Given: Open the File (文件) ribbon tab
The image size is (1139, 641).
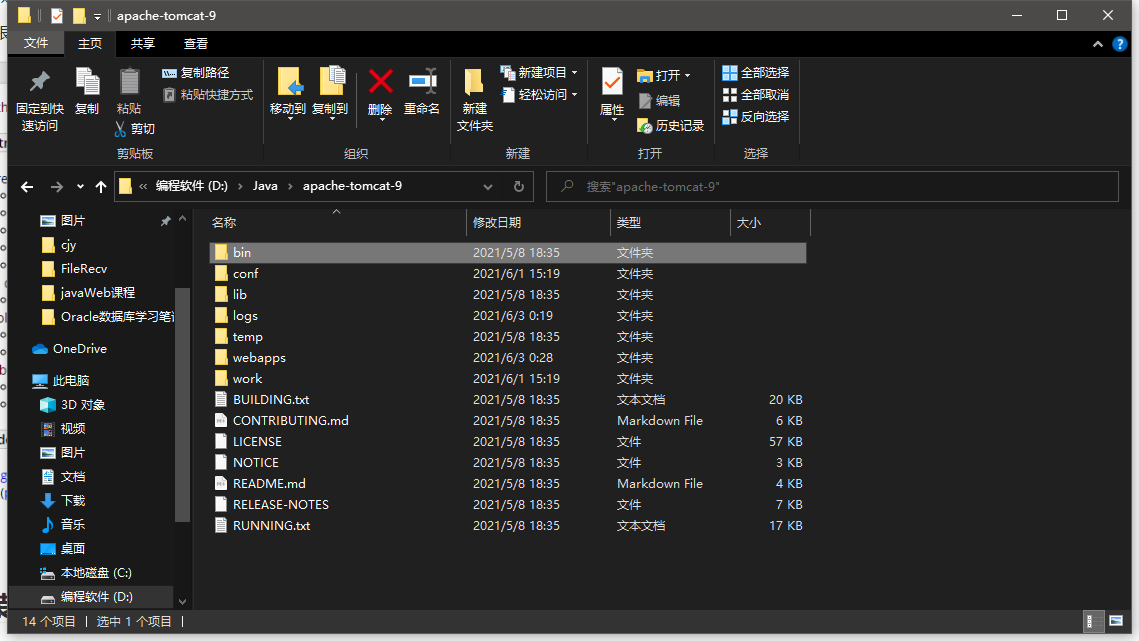Looking at the screenshot, I should (36, 44).
